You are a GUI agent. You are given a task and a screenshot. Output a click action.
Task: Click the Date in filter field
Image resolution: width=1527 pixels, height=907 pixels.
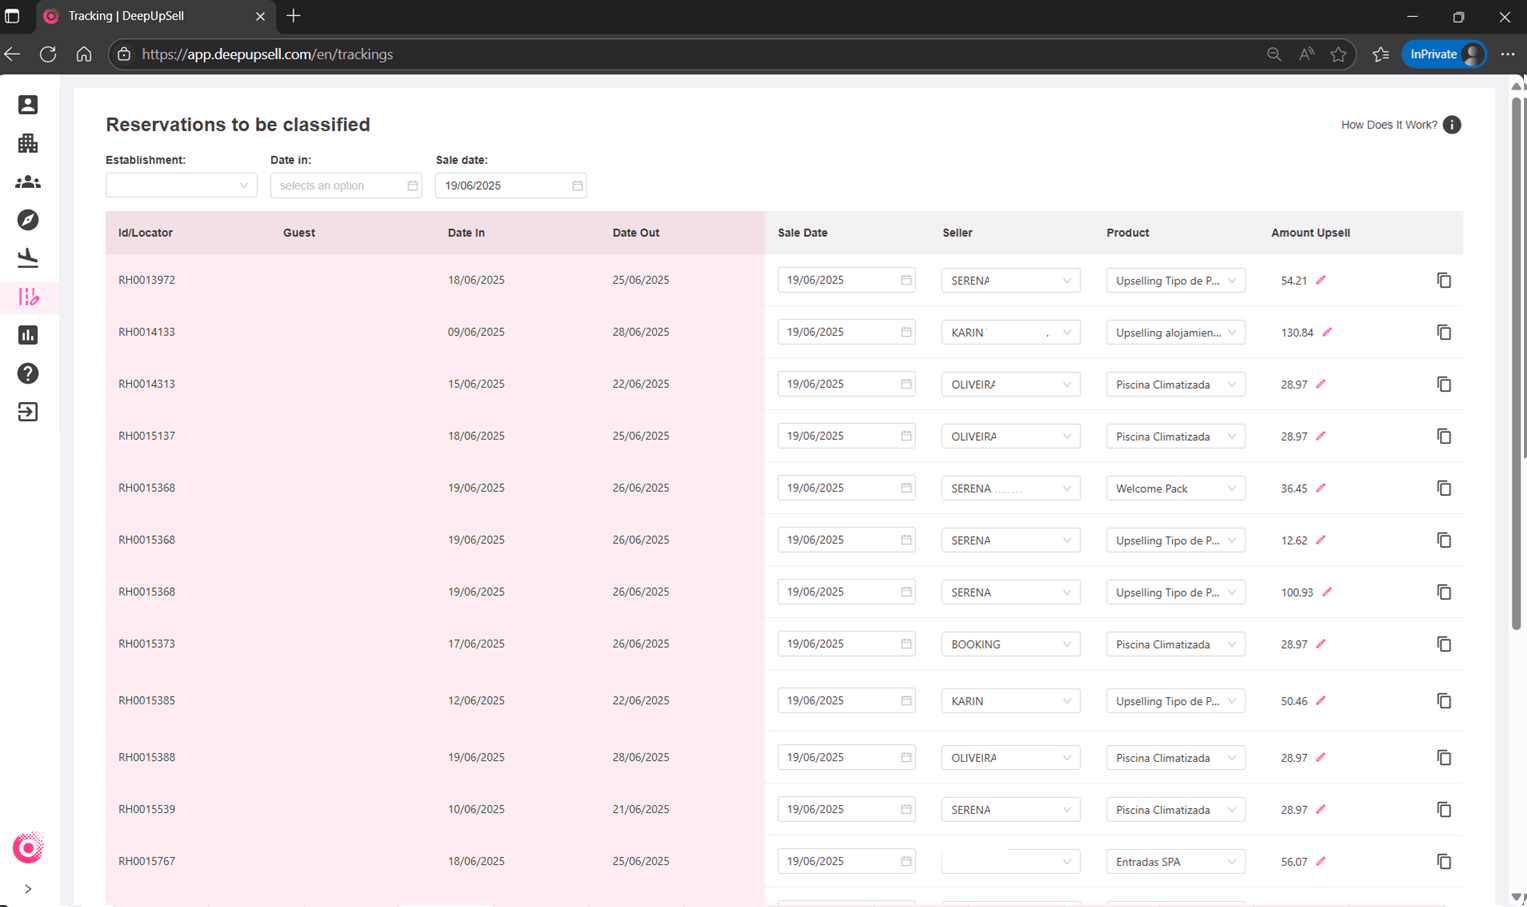tap(346, 185)
